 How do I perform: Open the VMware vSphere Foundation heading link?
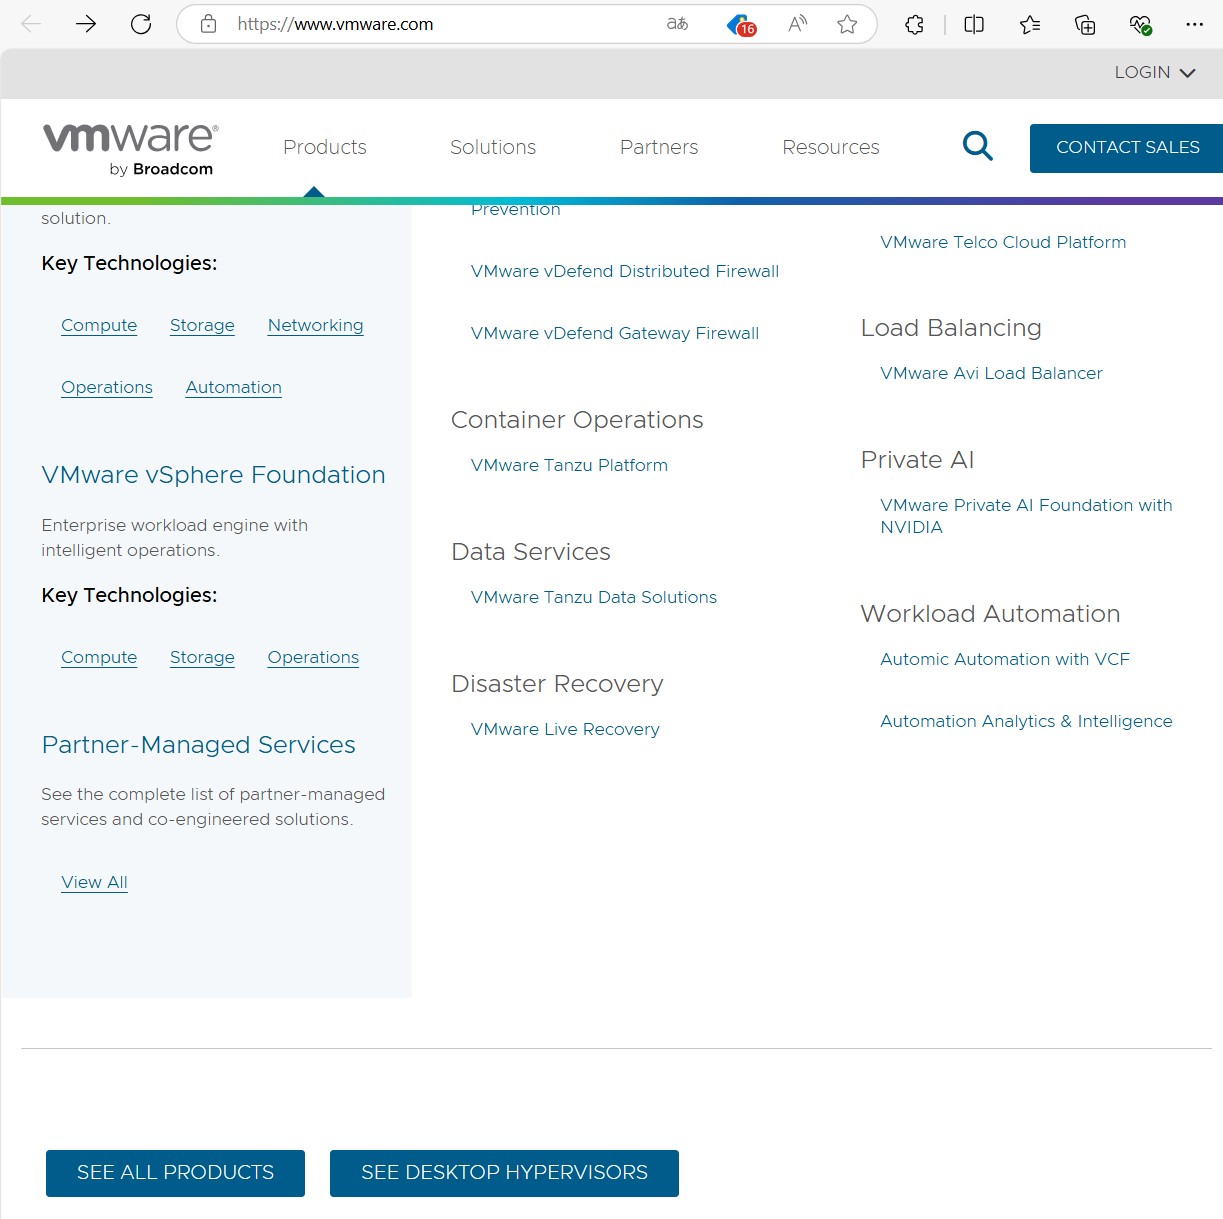[213, 475]
